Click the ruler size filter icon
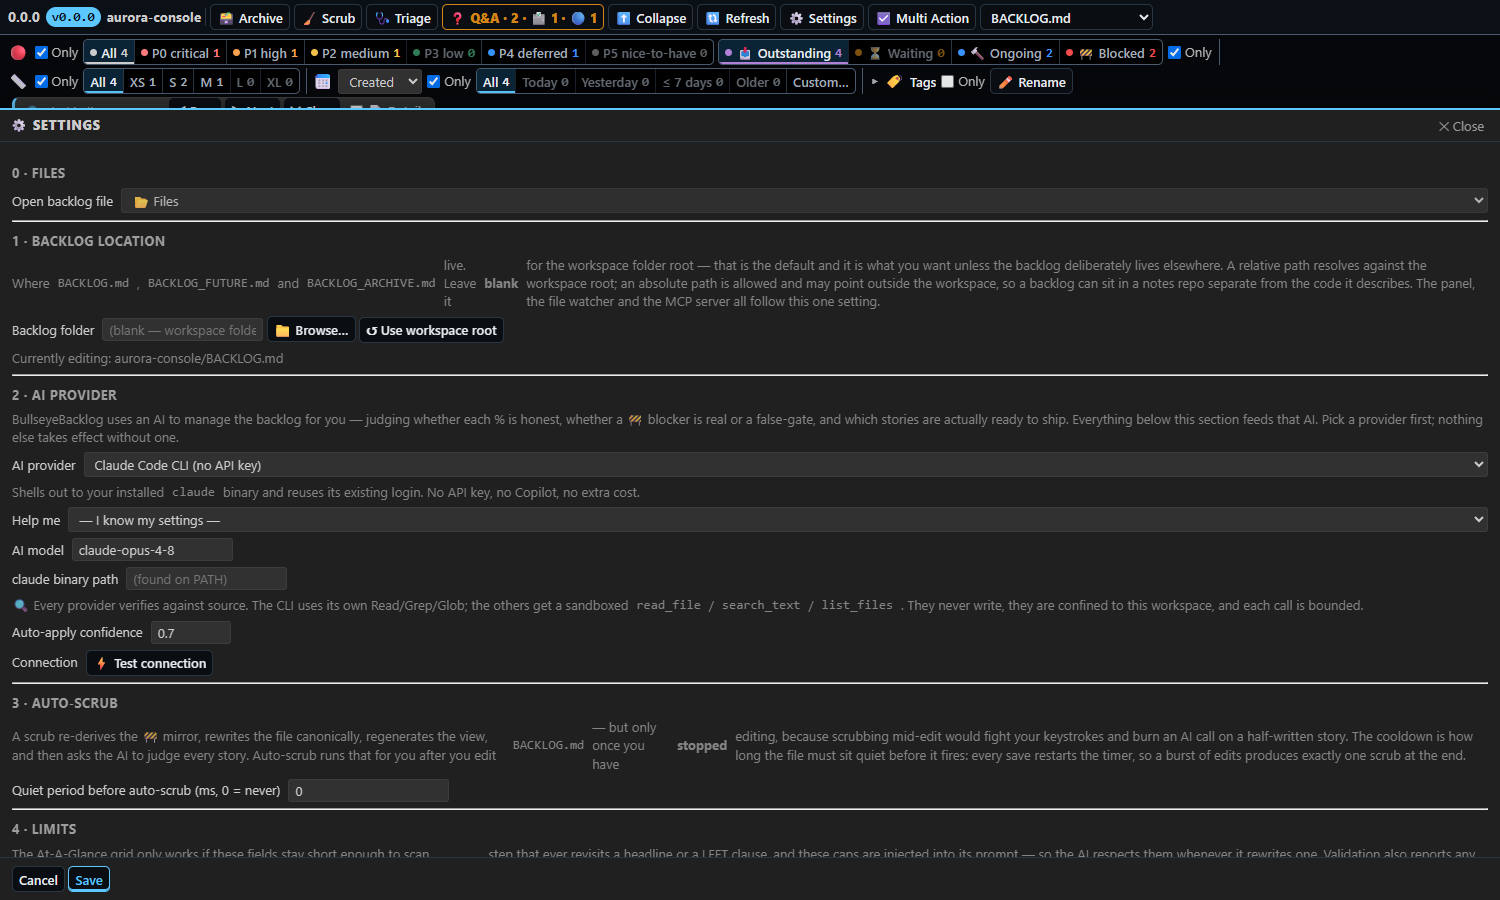The width and height of the screenshot is (1500, 900). coord(18,82)
